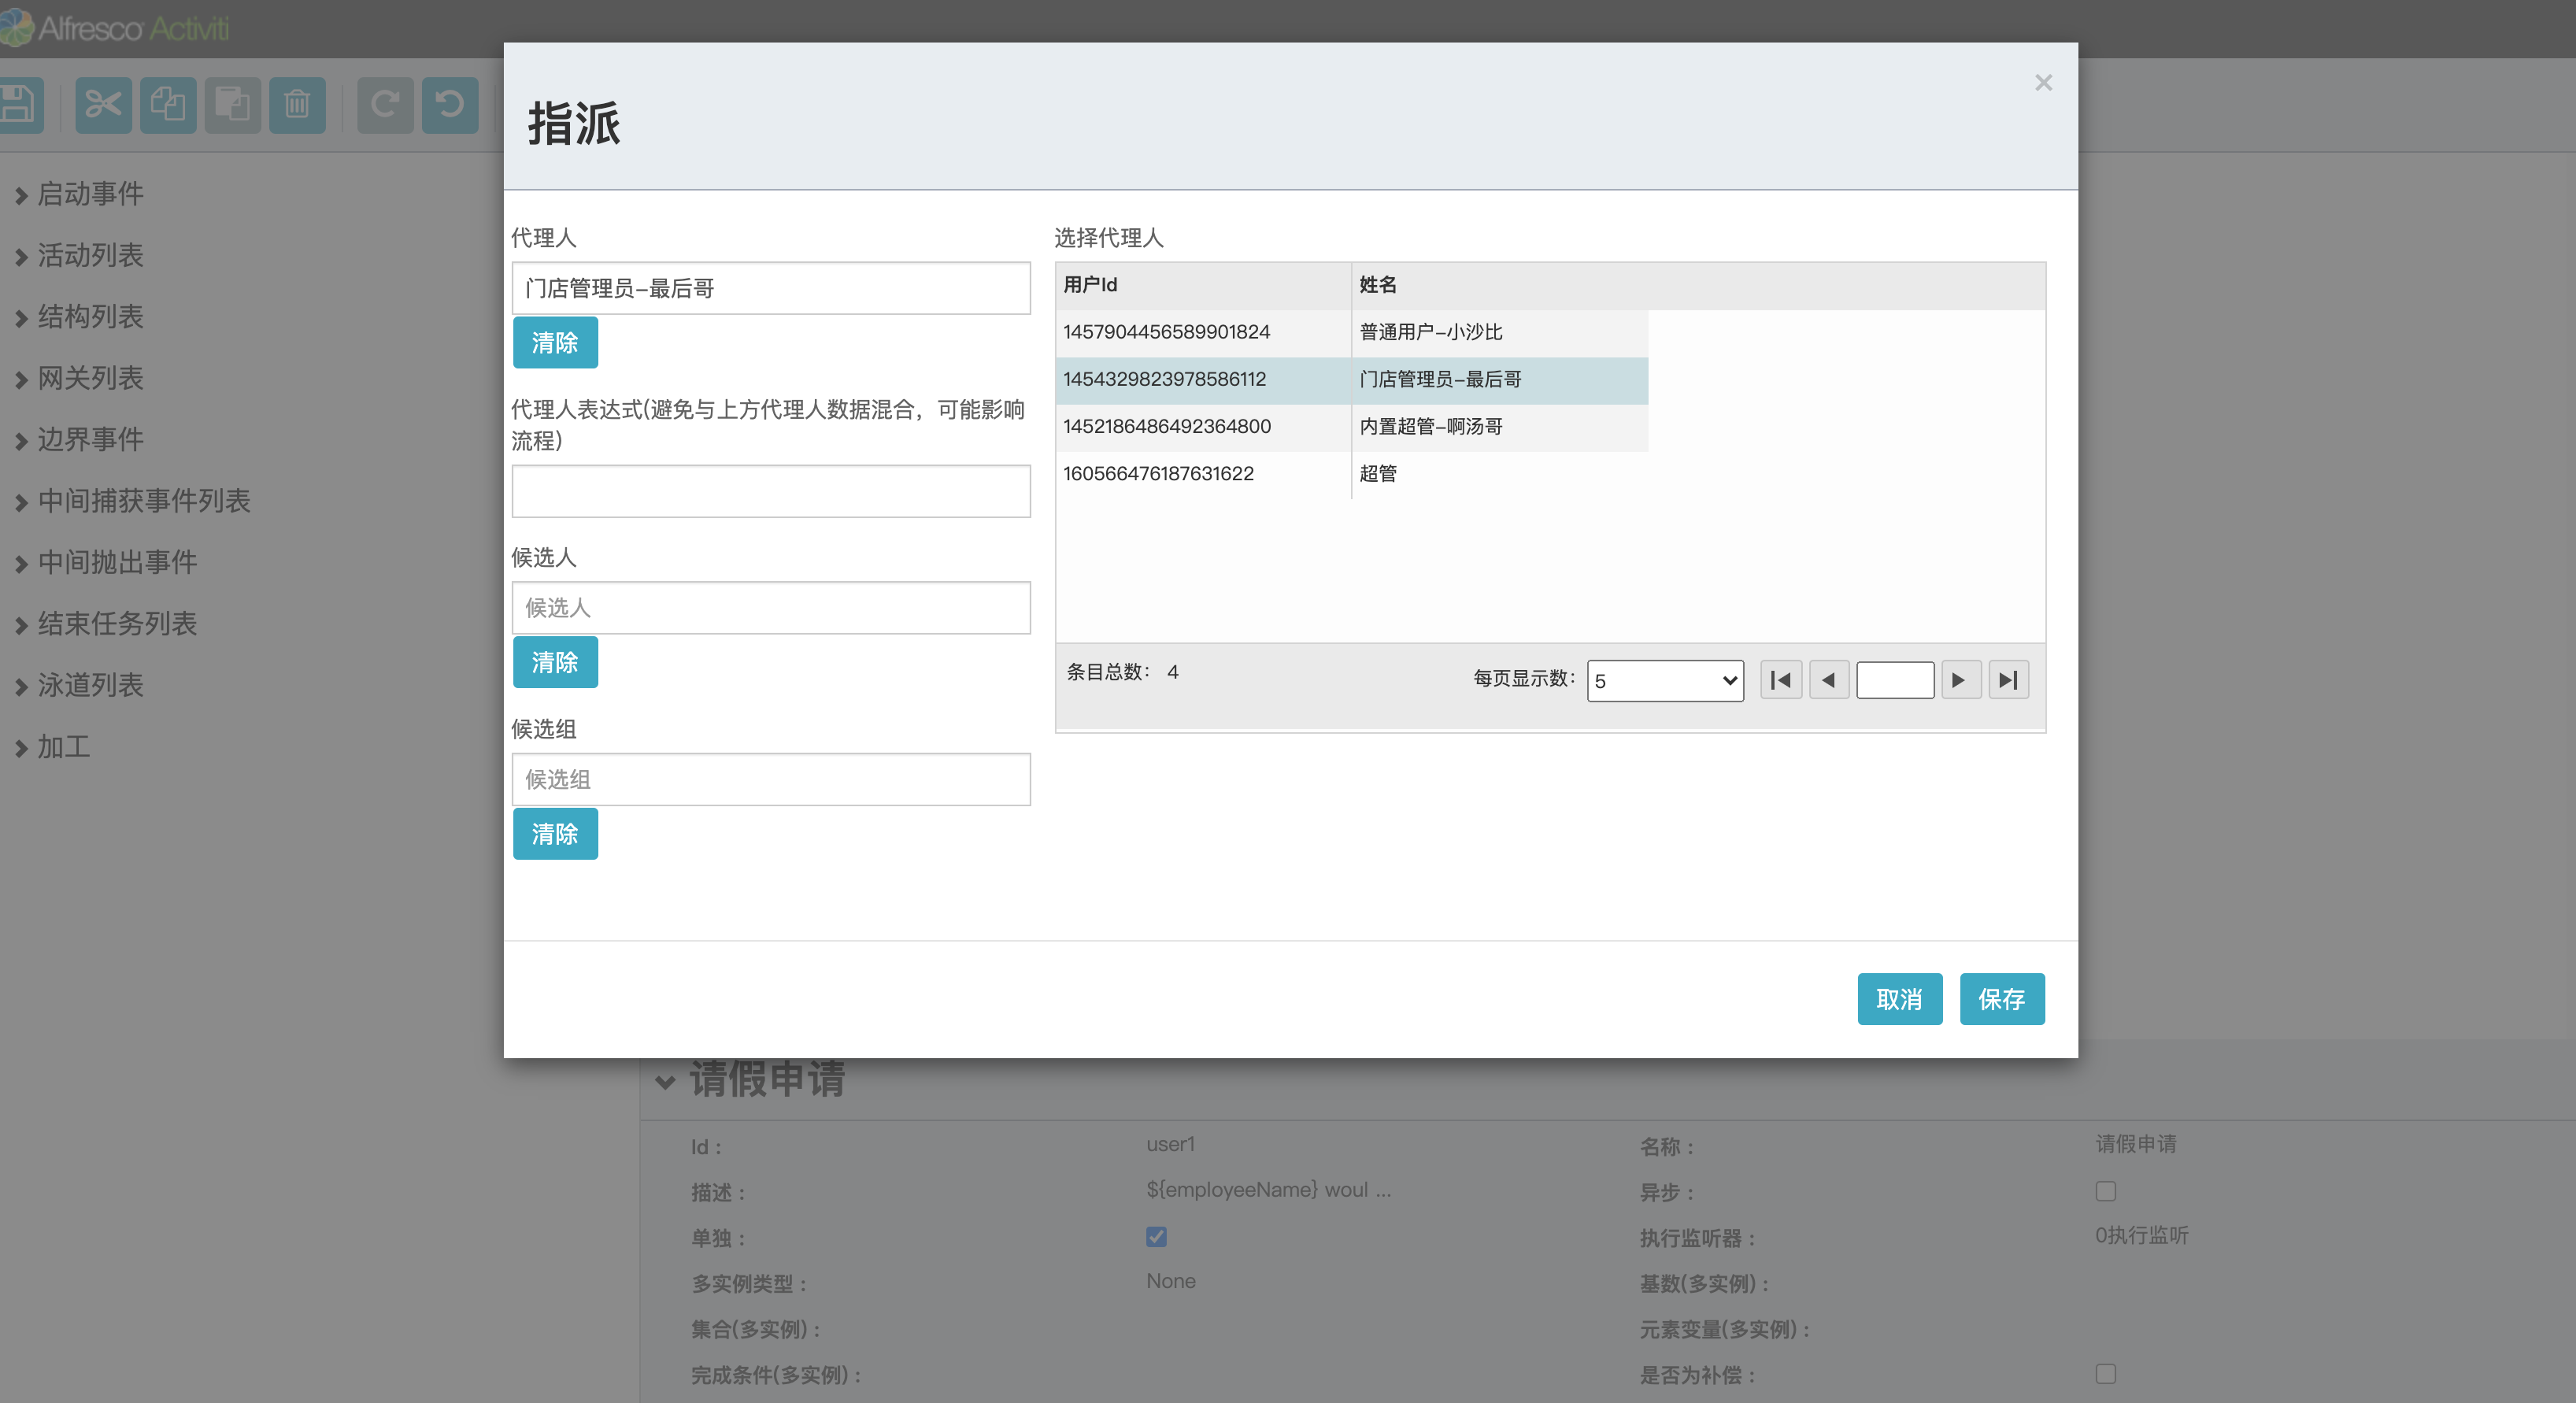Go to the first page of results
This screenshot has height=1403, width=2576.
tap(1781, 680)
